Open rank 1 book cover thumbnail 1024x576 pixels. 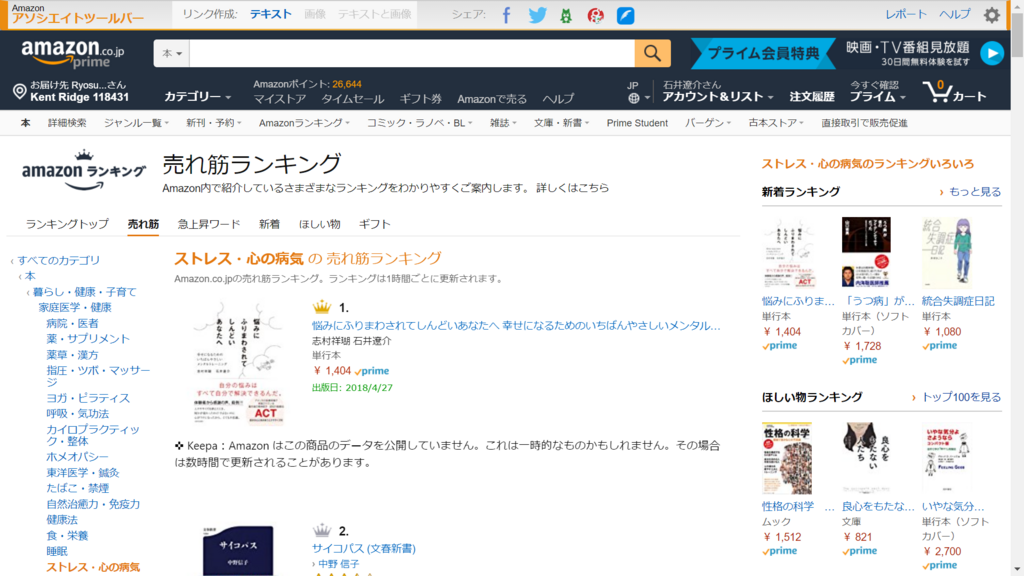(239, 363)
